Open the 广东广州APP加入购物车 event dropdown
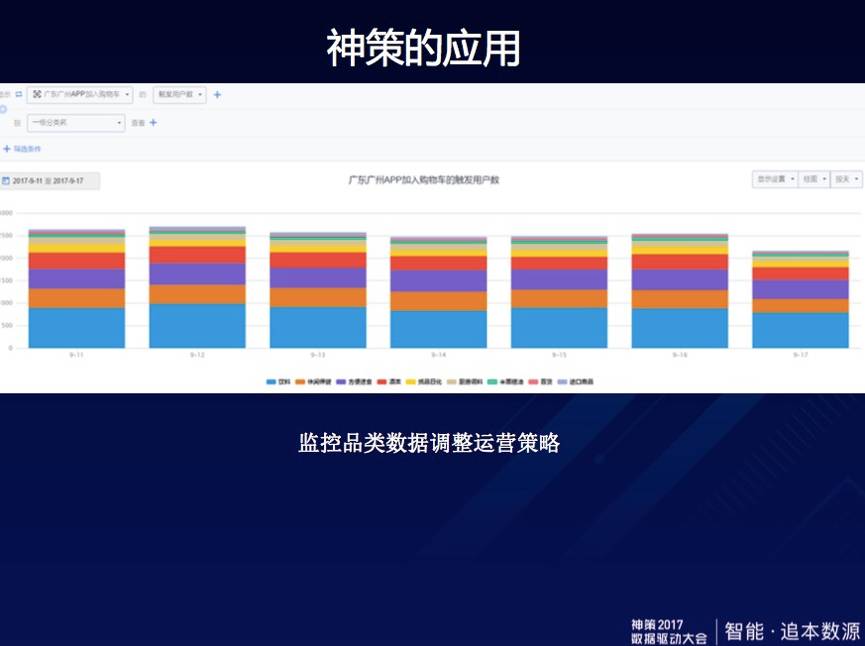This screenshot has width=865, height=646. coord(80,95)
